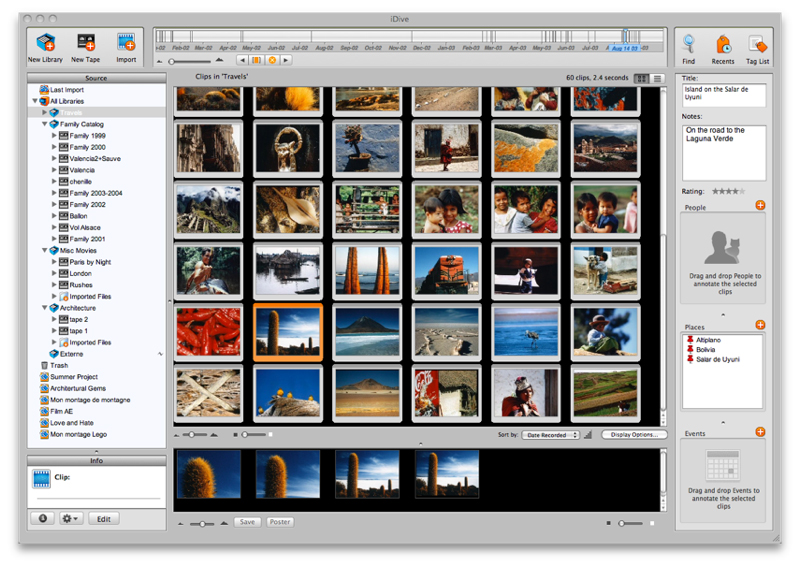
Task: Open the Tag List icon
Action: (757, 44)
